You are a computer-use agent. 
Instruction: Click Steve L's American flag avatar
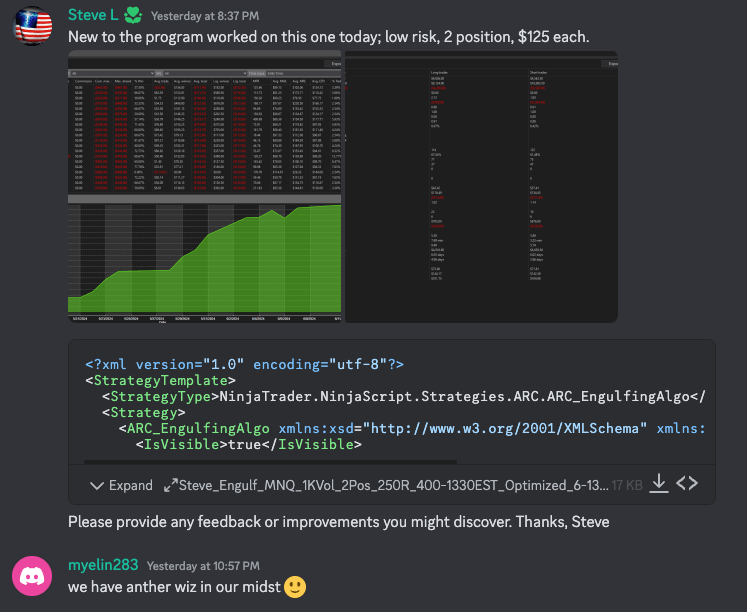[32, 25]
